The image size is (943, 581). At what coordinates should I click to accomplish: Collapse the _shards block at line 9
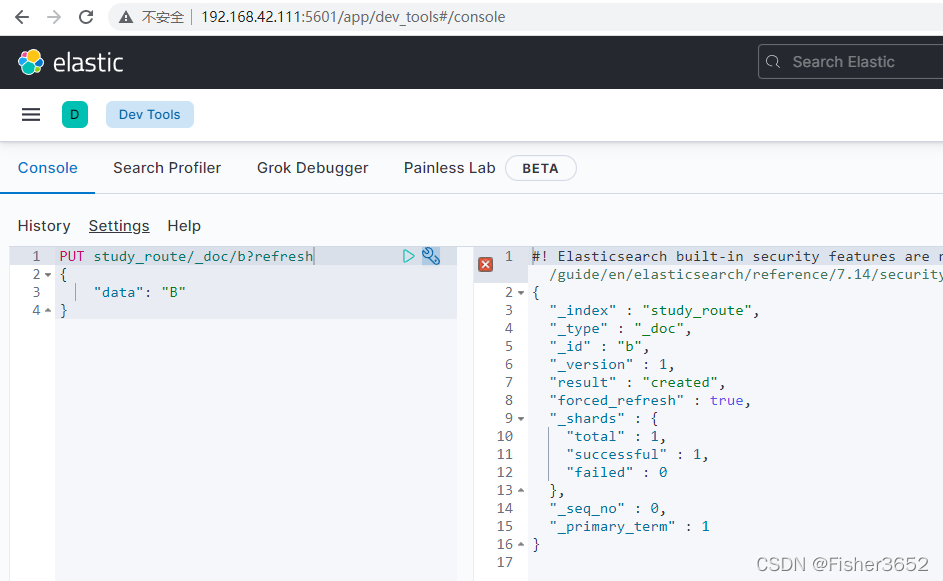coord(521,419)
